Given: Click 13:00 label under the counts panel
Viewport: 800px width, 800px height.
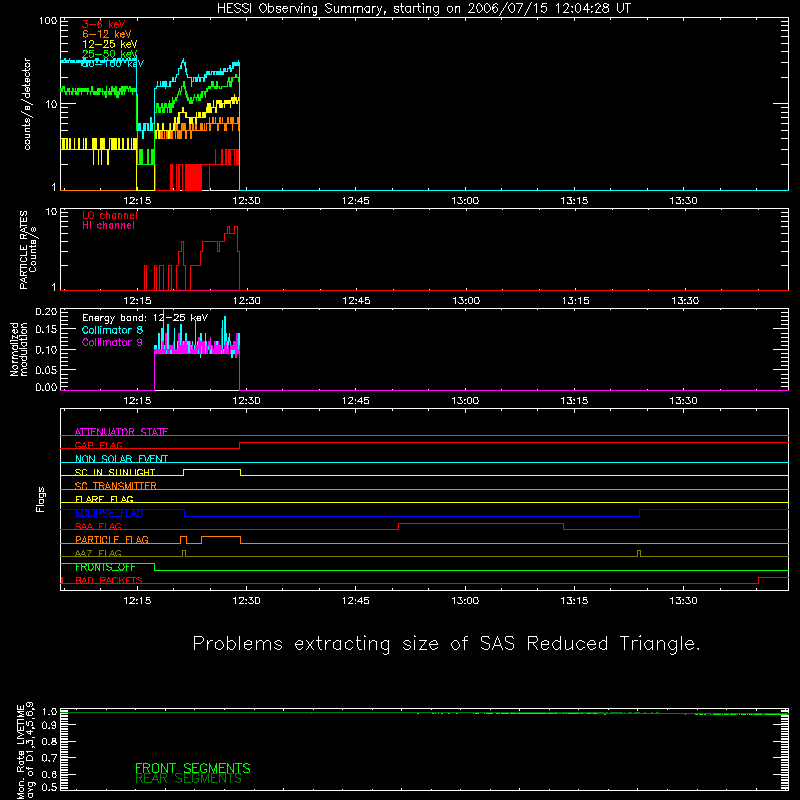Looking at the screenshot, I should 465,201.
